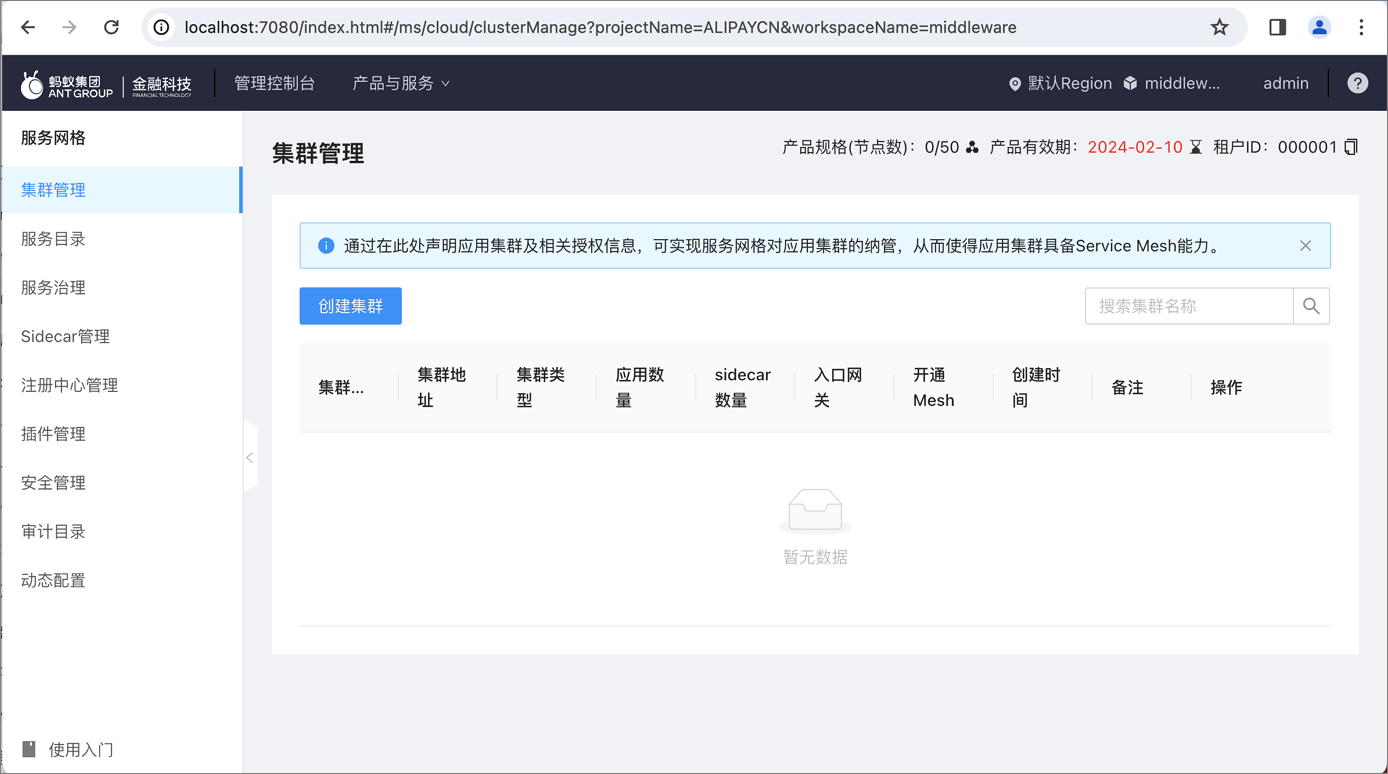This screenshot has height=774, width=1388.
Task: Open the browser side panel icon
Action: tap(1277, 27)
